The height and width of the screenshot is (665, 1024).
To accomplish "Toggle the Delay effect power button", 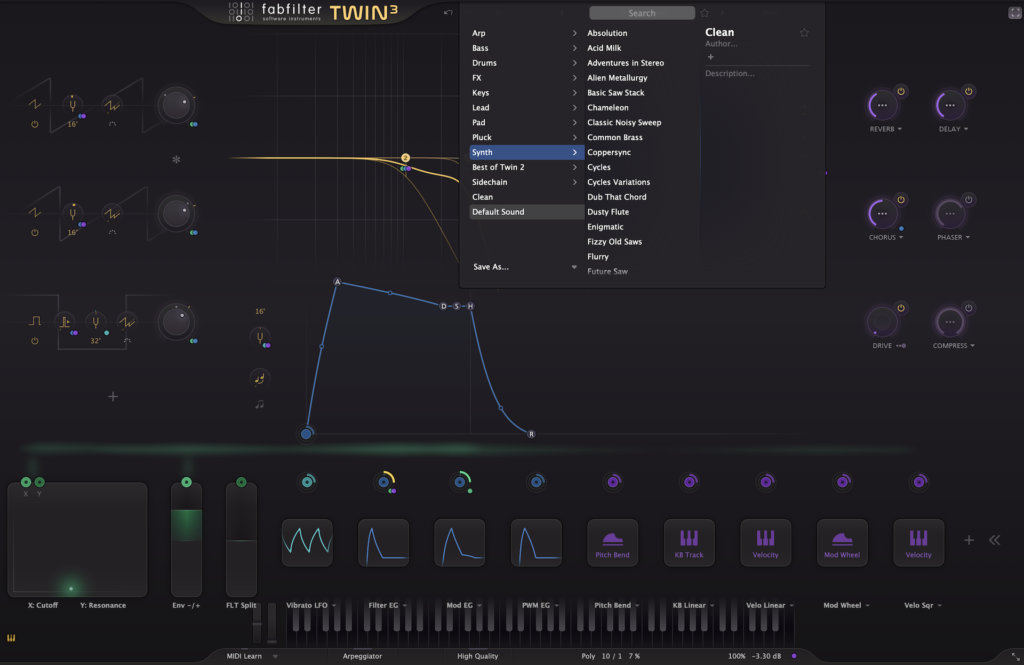I will click(968, 91).
